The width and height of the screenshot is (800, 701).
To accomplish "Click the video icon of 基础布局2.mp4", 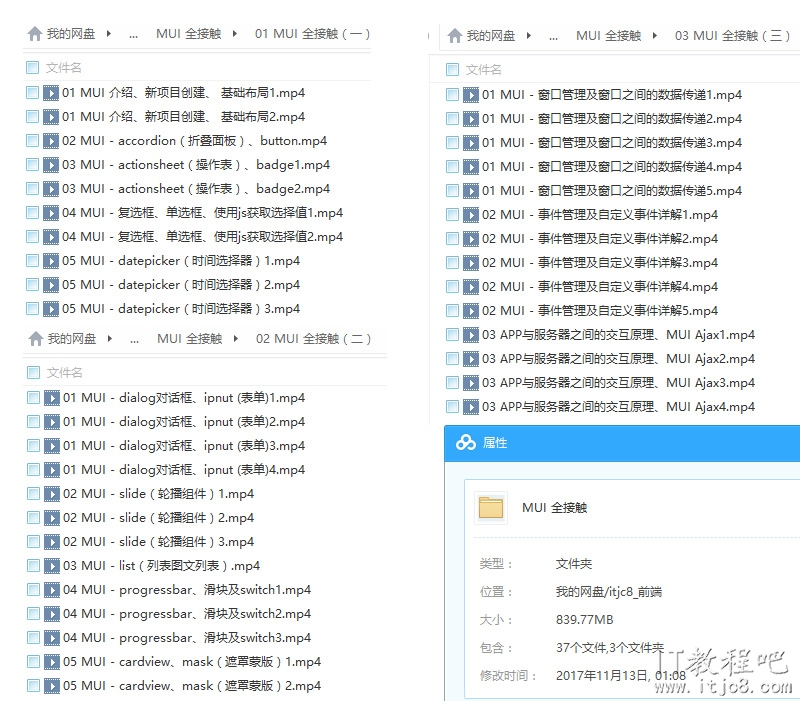I will click(51, 117).
